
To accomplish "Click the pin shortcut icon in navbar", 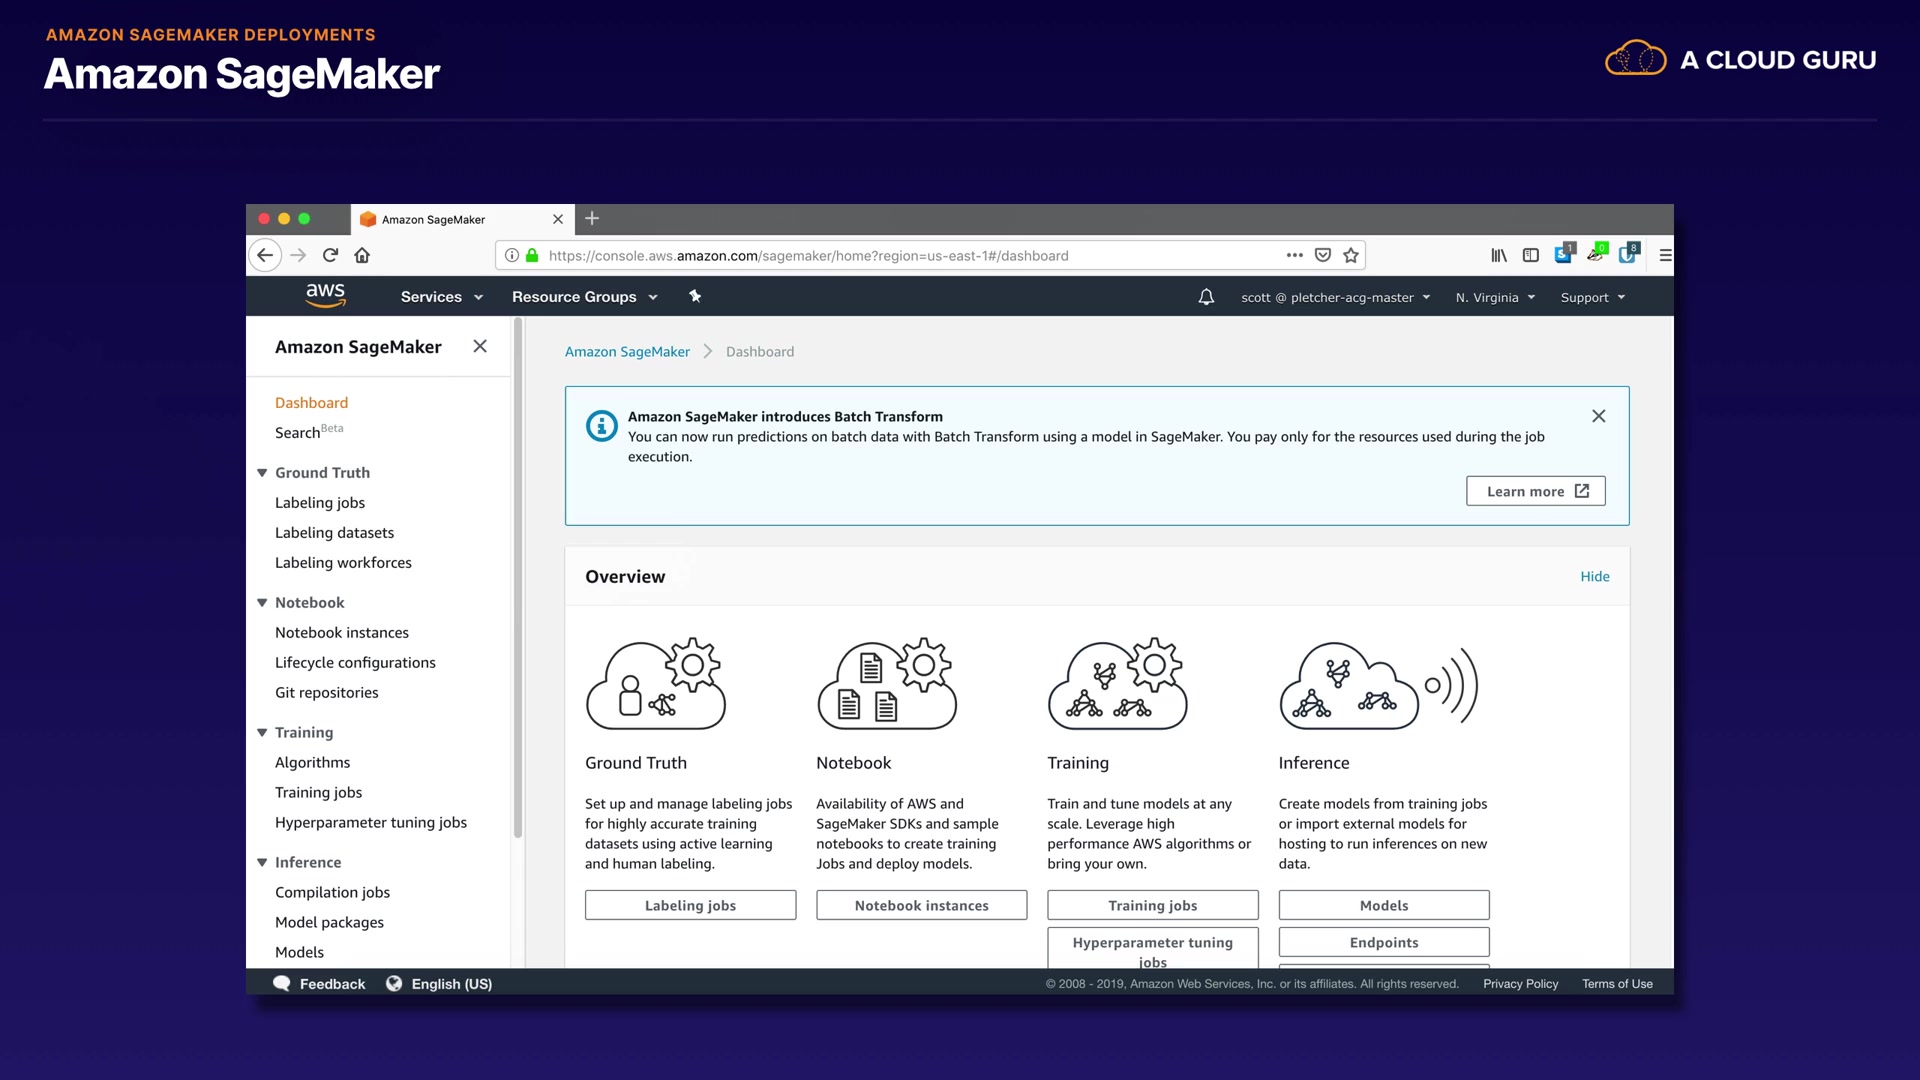I will (x=695, y=296).
